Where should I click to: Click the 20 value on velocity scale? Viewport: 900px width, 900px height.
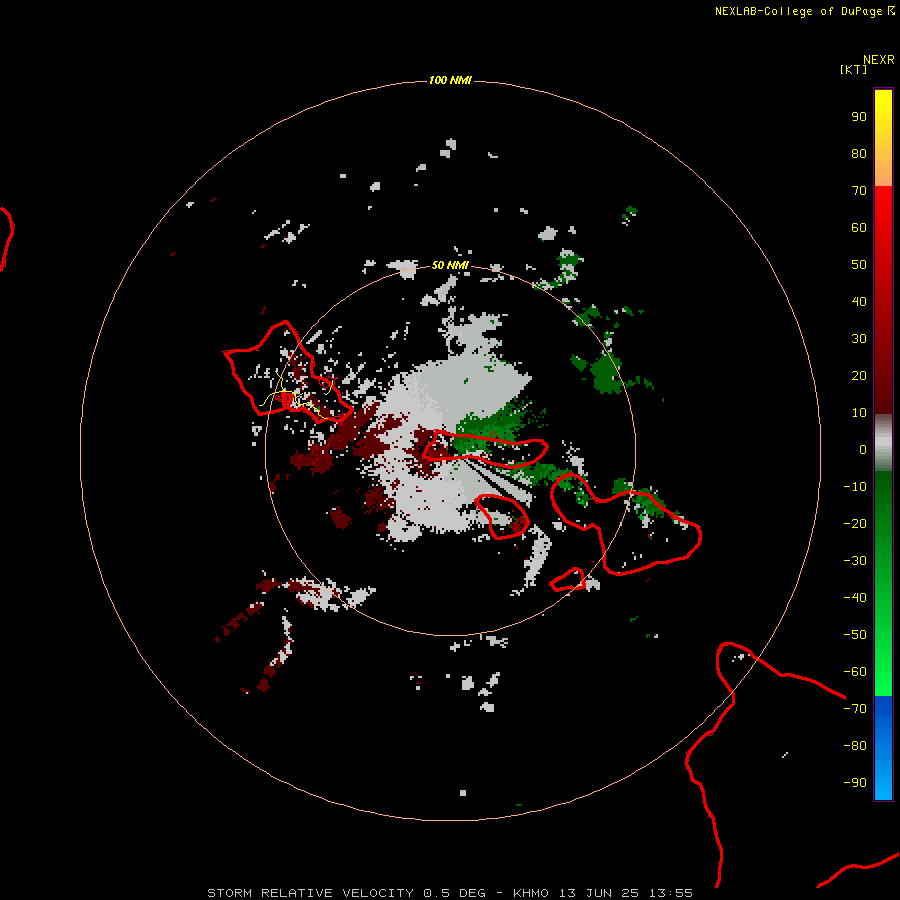point(859,376)
